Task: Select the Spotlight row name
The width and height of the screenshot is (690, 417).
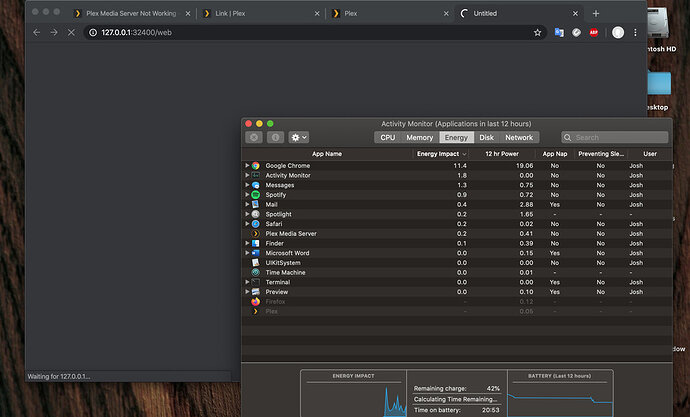Action: pos(279,214)
